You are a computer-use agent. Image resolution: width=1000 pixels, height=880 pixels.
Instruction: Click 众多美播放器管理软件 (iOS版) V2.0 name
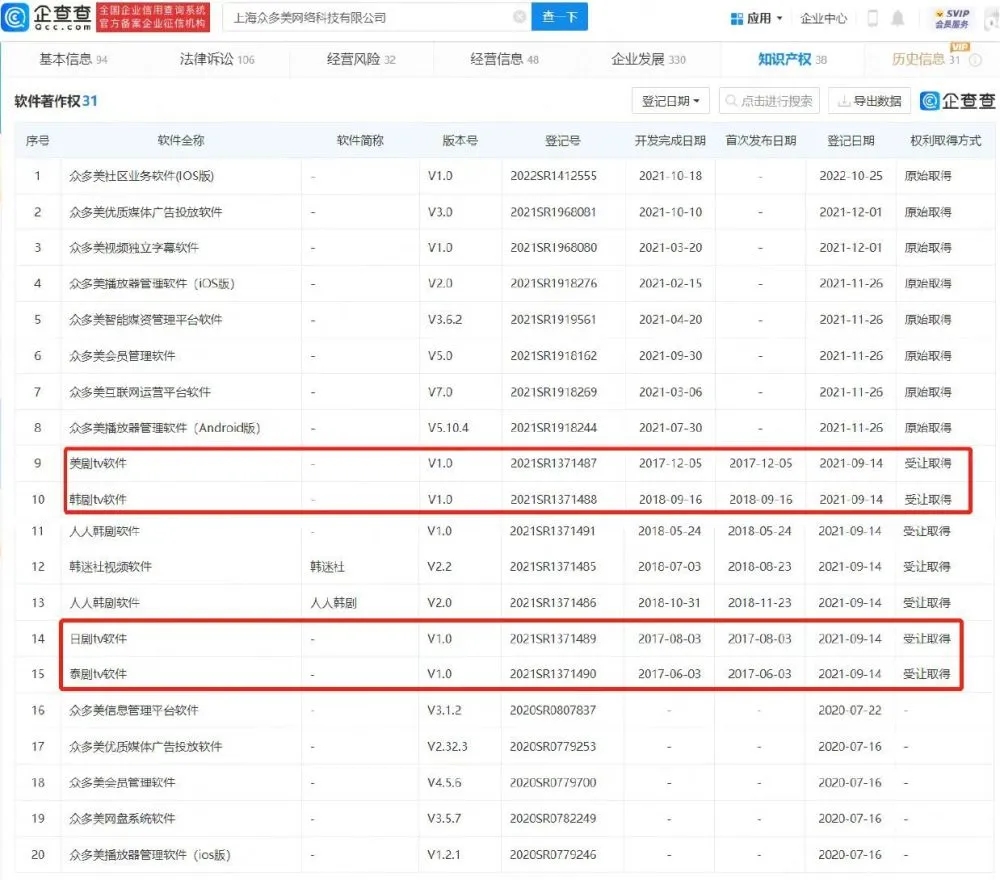tap(152, 284)
